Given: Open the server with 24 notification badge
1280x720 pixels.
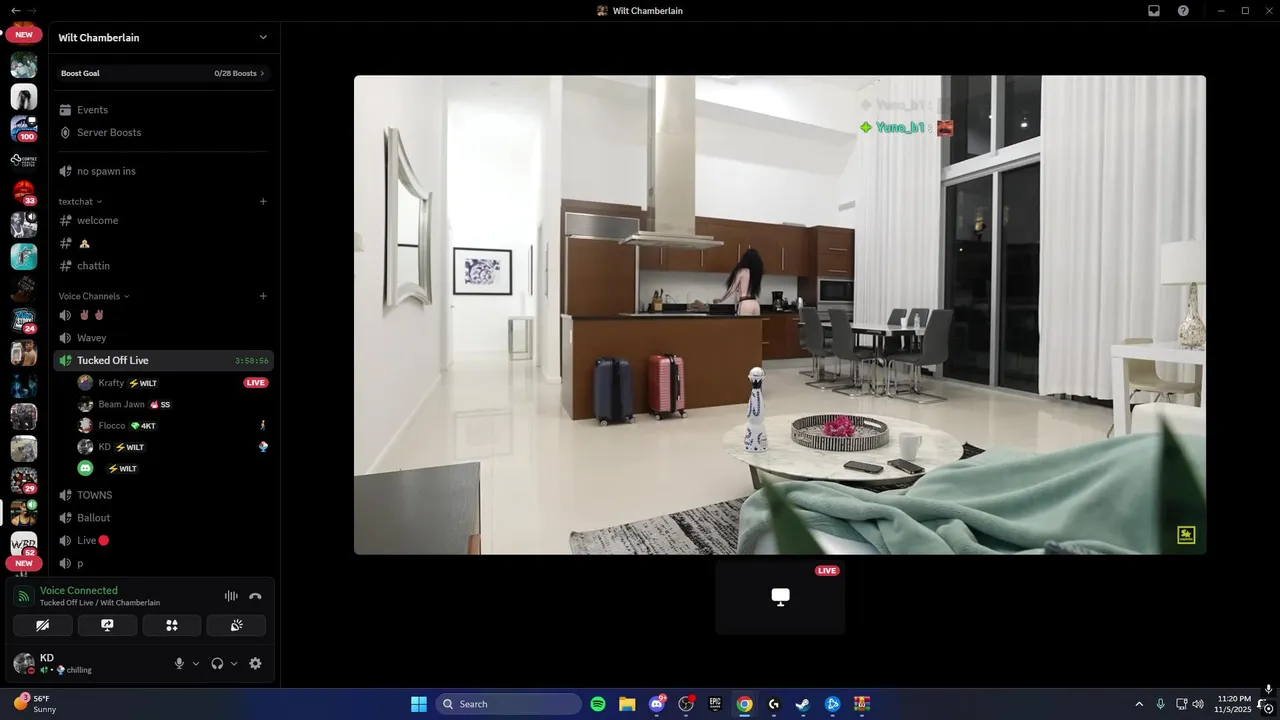Looking at the screenshot, I should [24, 320].
